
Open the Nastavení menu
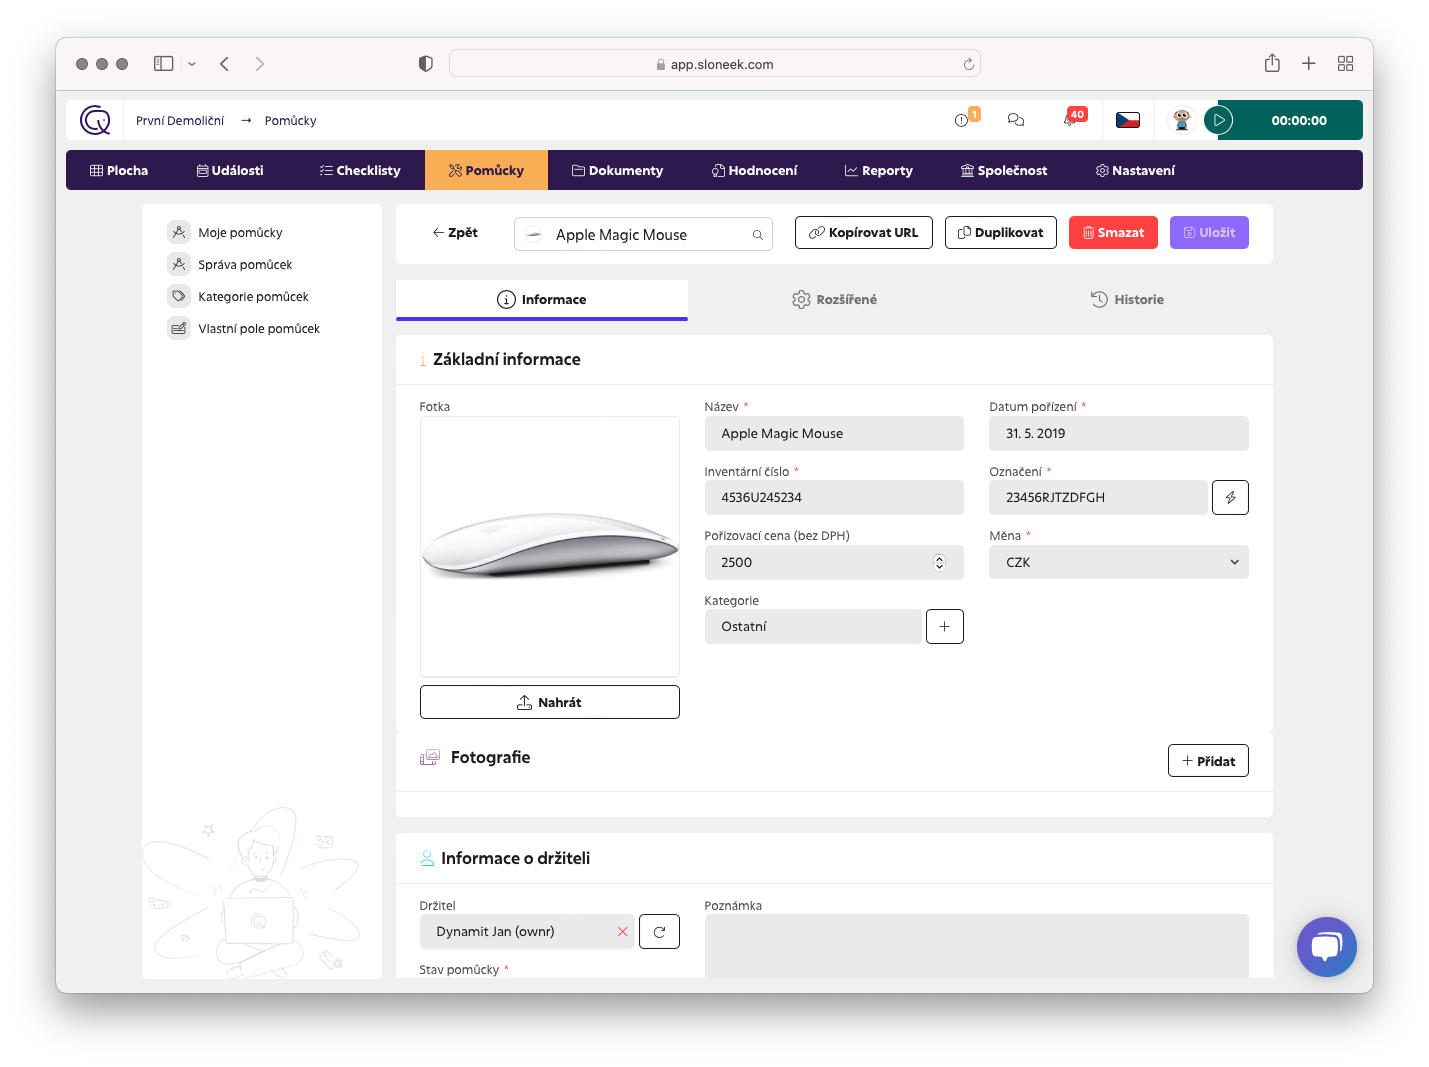pyautogui.click(x=1135, y=170)
